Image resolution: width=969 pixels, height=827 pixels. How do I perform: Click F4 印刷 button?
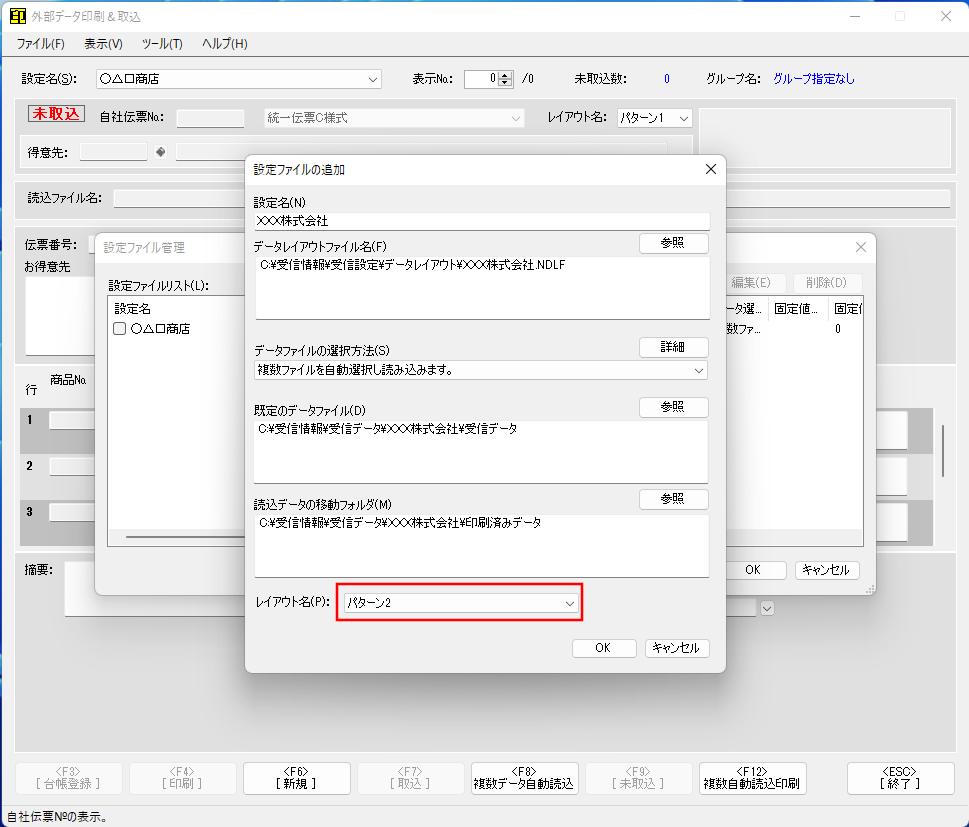[182, 778]
